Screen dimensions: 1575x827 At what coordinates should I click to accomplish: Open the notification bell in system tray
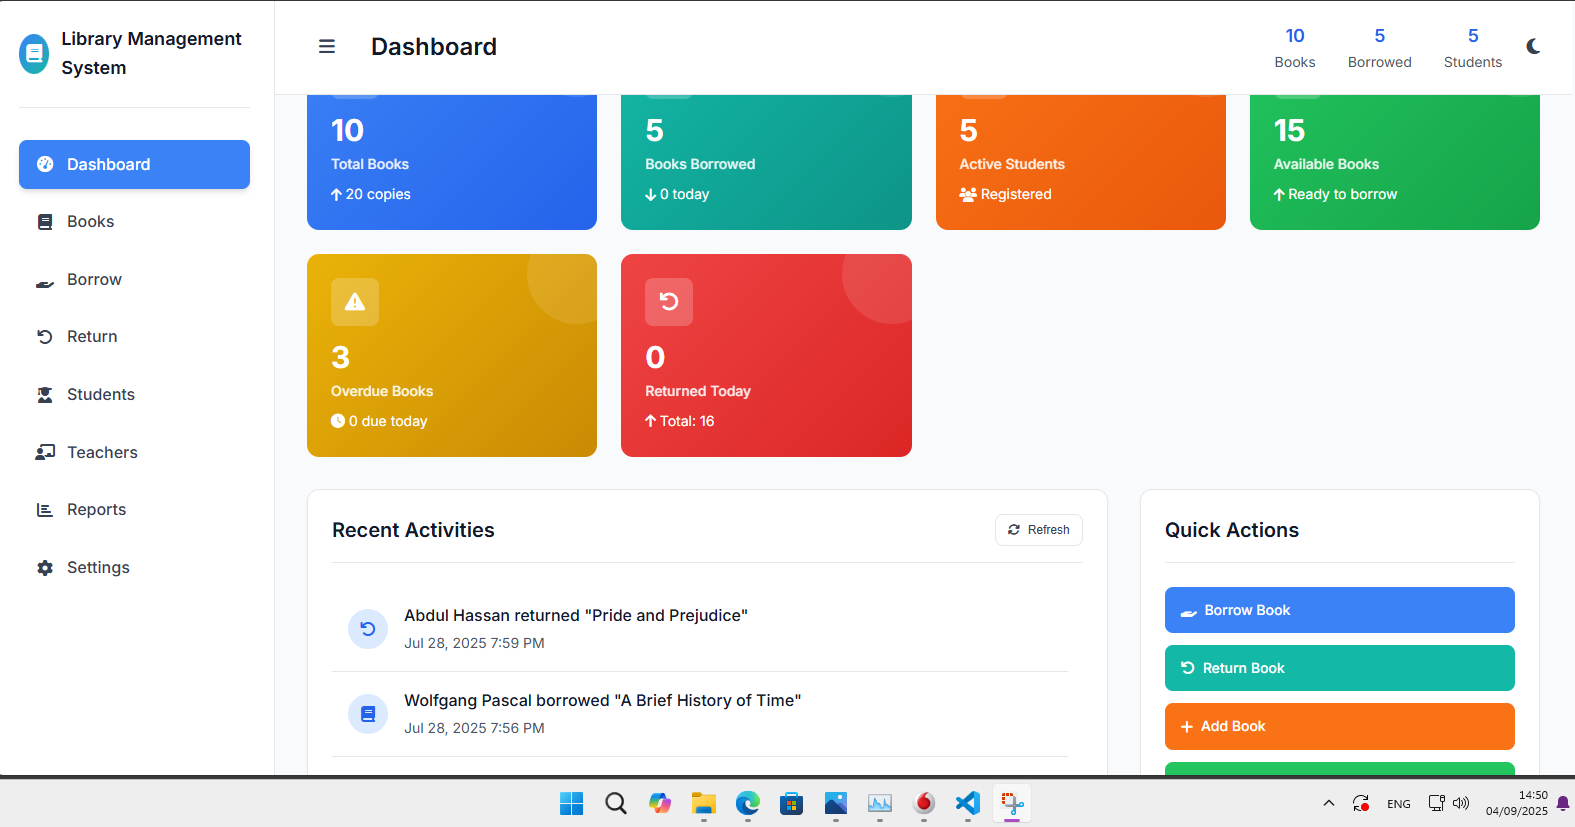pos(1563,803)
